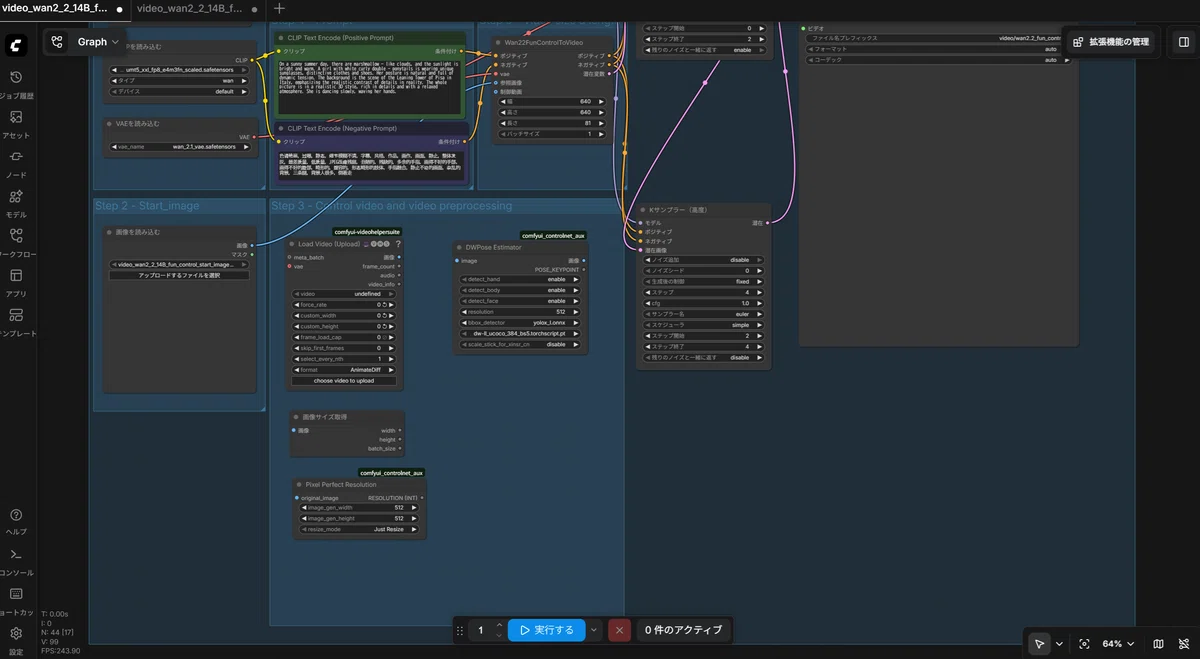Viewport: 1200px width, 659px height.
Task: Open the bbox_detector yolox_l.onnx combo
Action: [519, 323]
